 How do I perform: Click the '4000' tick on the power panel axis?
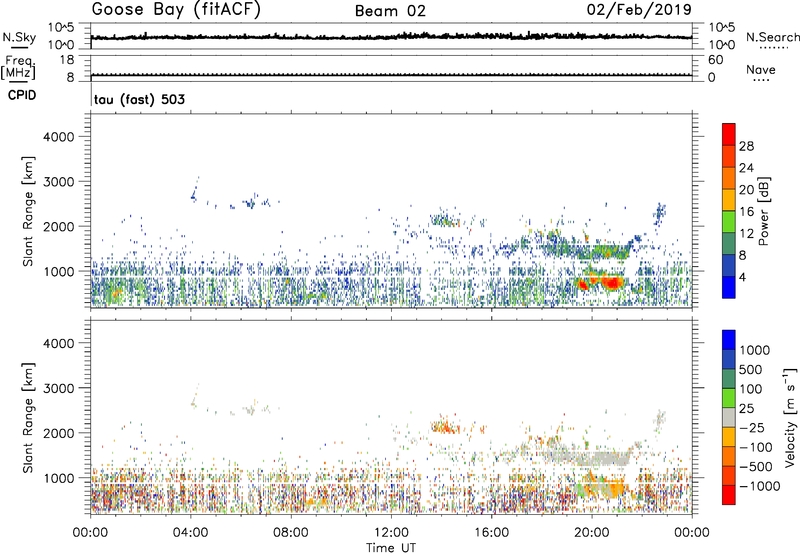pyautogui.click(x=58, y=137)
